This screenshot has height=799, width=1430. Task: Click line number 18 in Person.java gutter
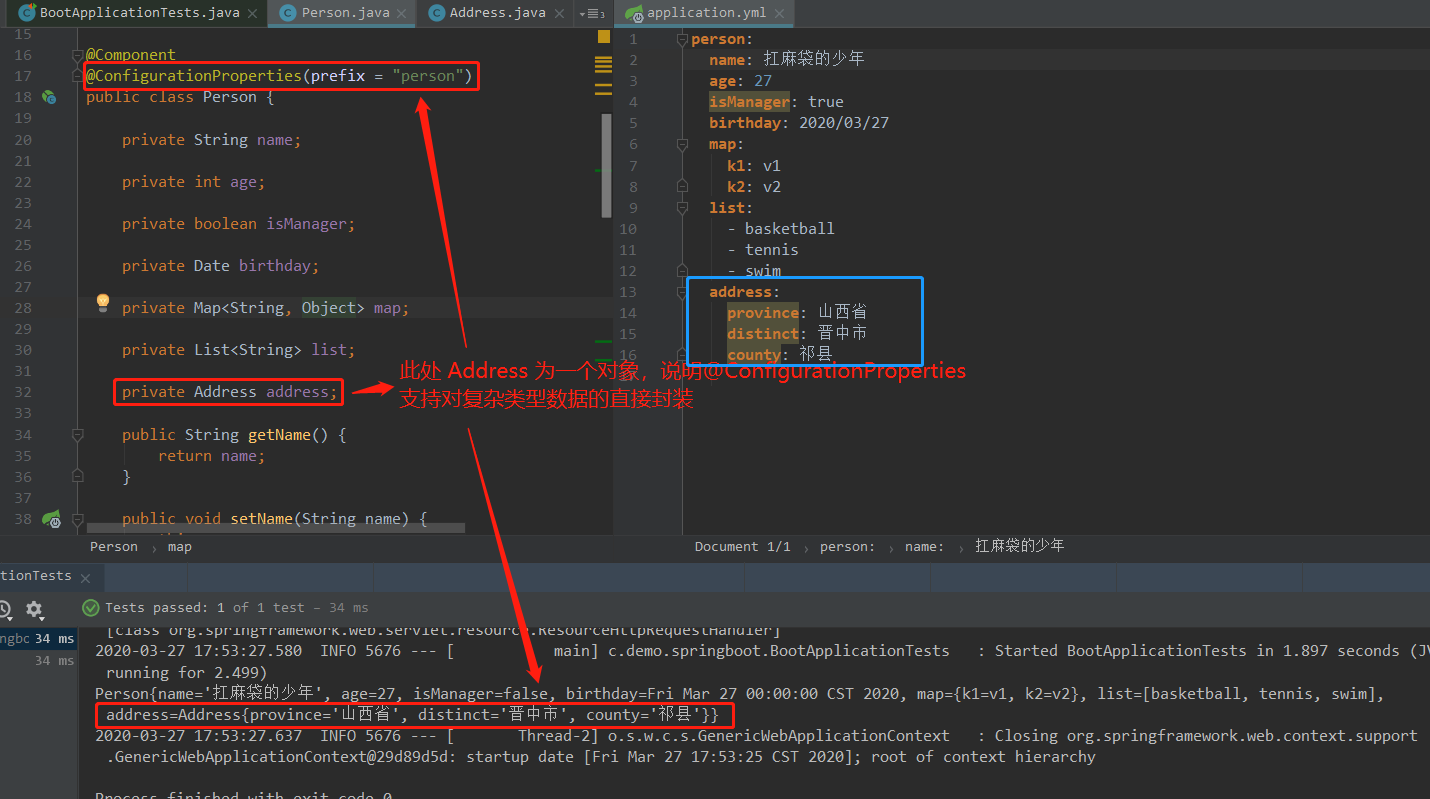point(23,97)
